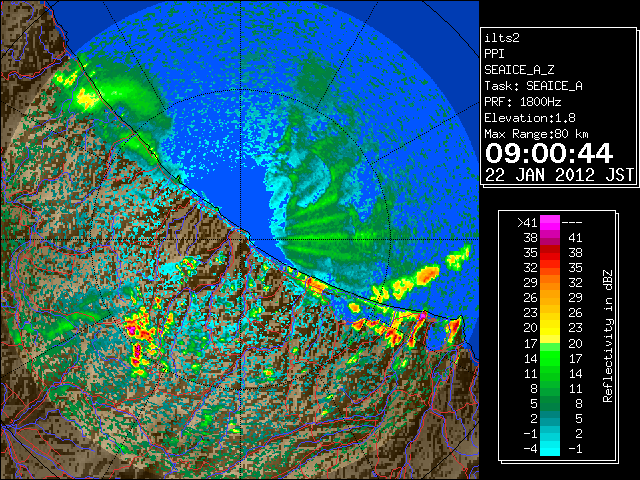Click the 'PRF: 1800Hz' value
Image resolution: width=640 pixels, height=480 pixels.
click(x=523, y=102)
